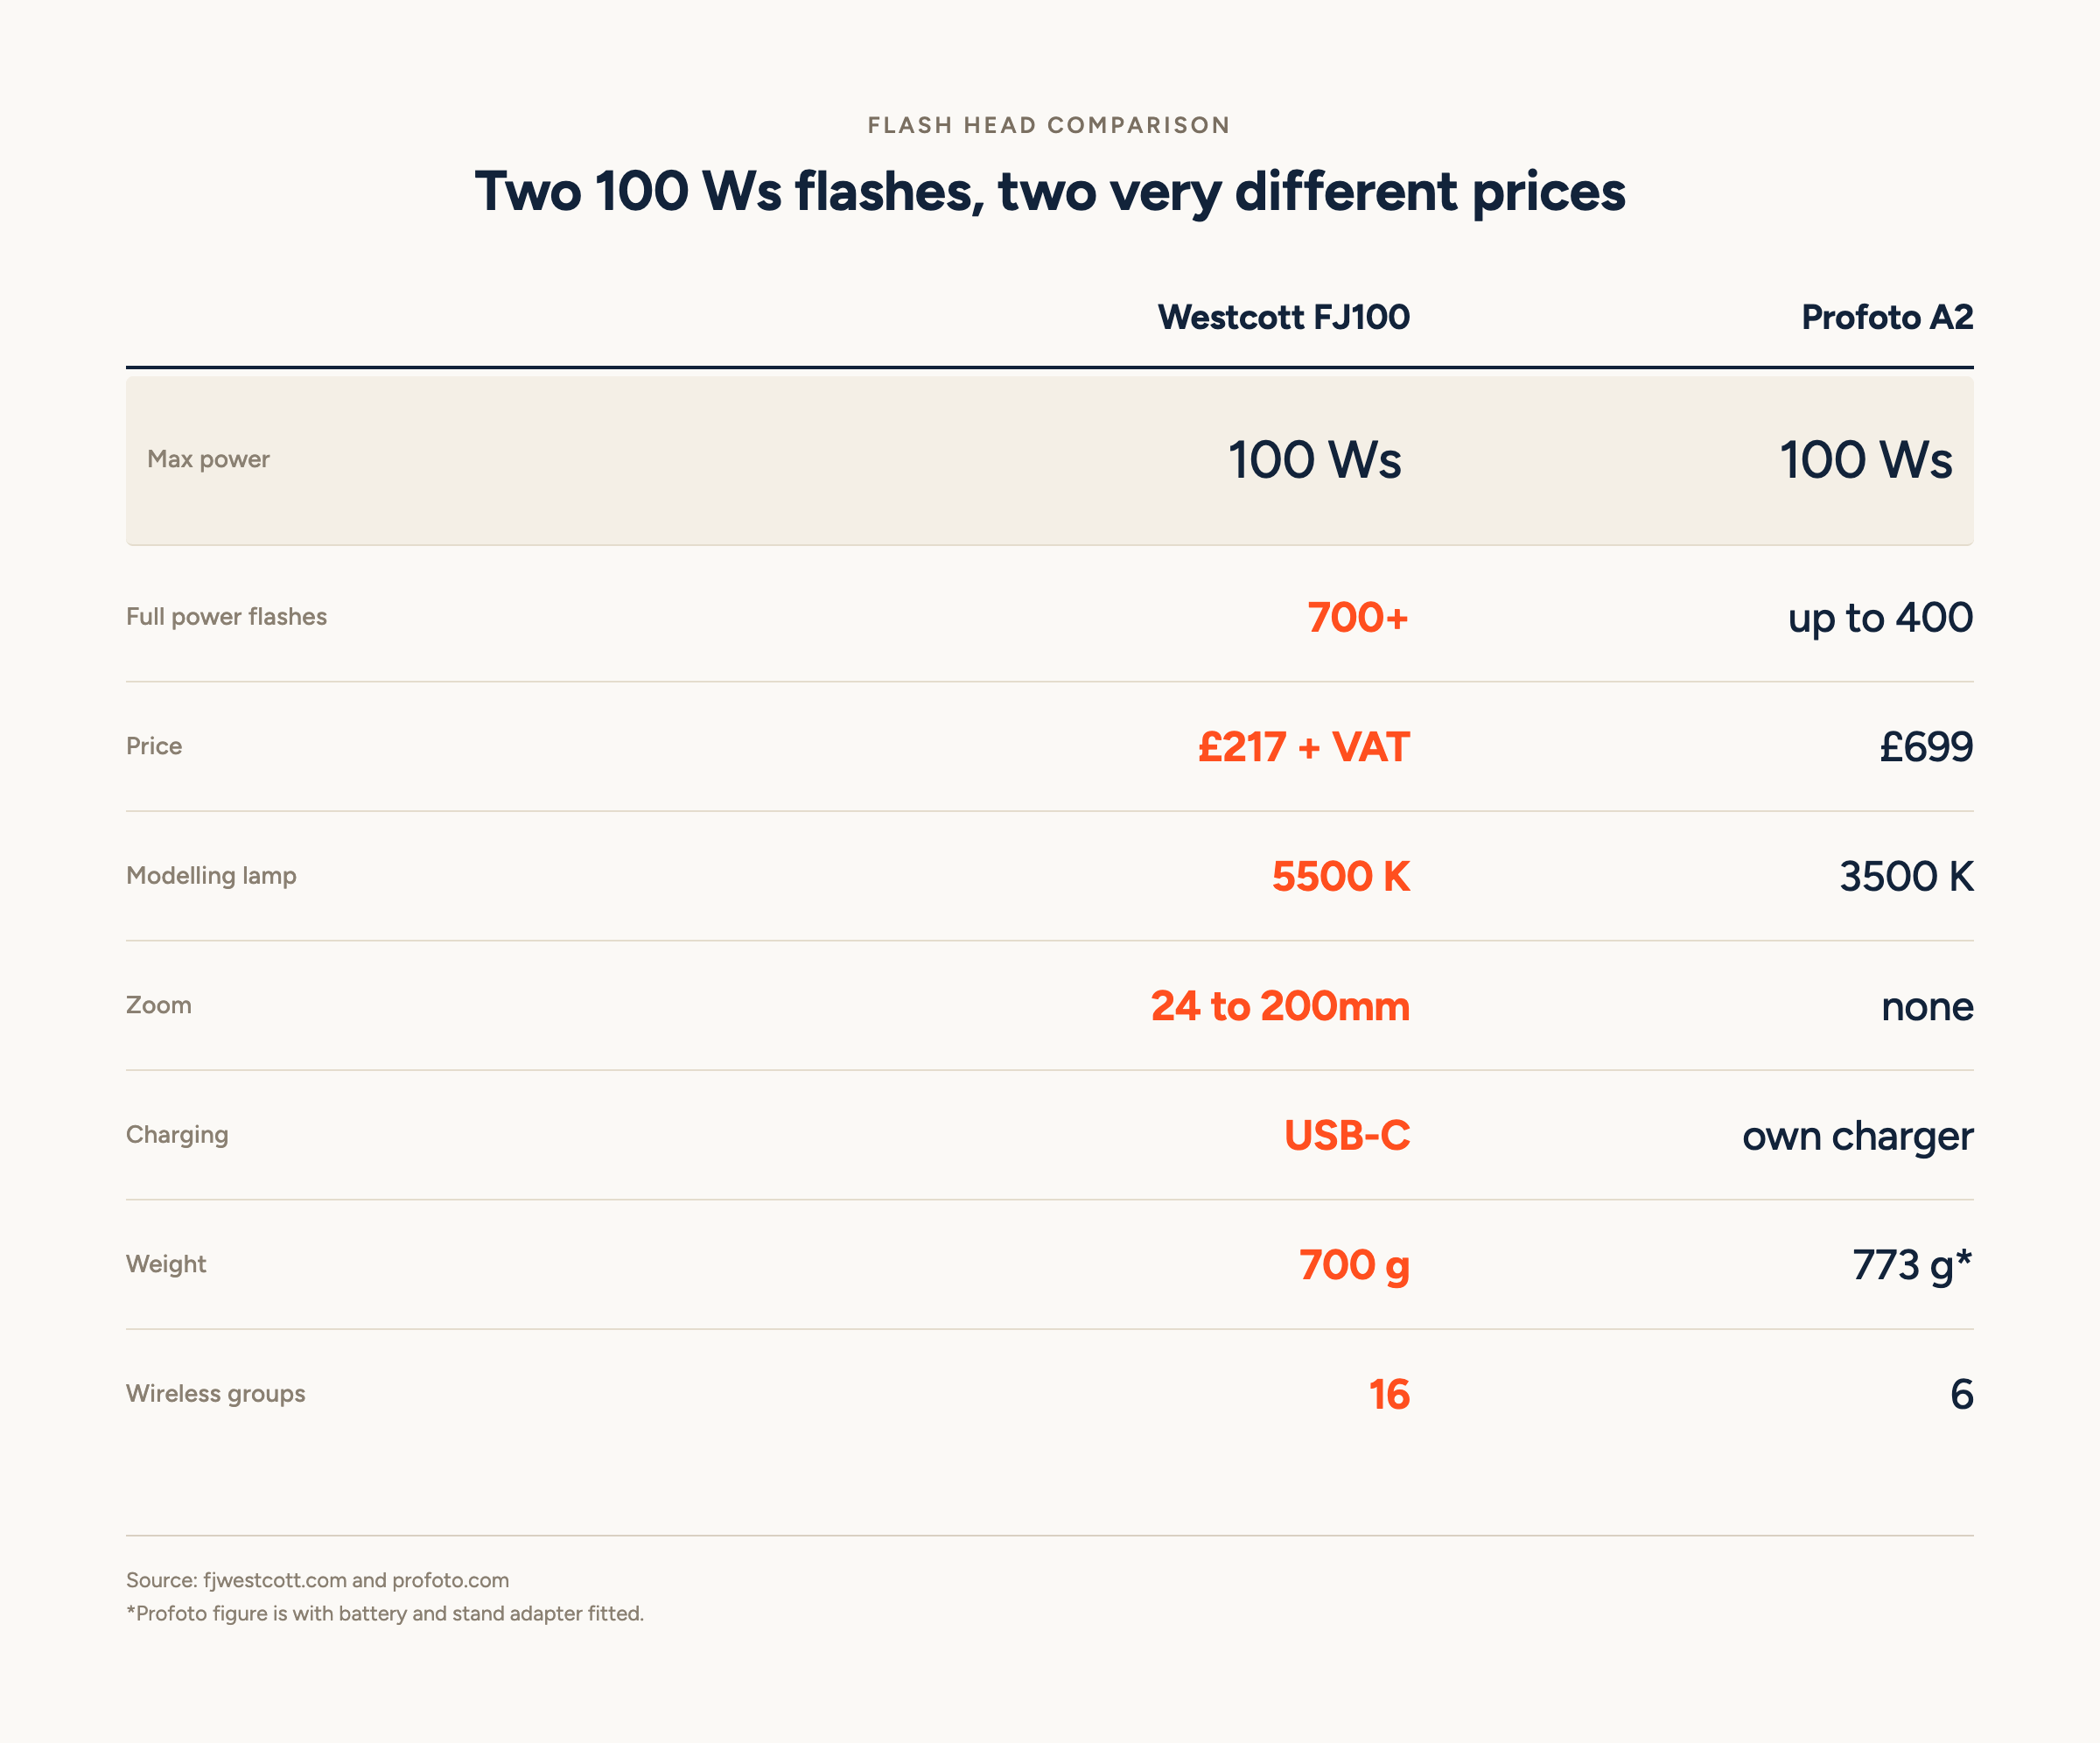Select the 24 to 200mm zoom value

1280,1006
